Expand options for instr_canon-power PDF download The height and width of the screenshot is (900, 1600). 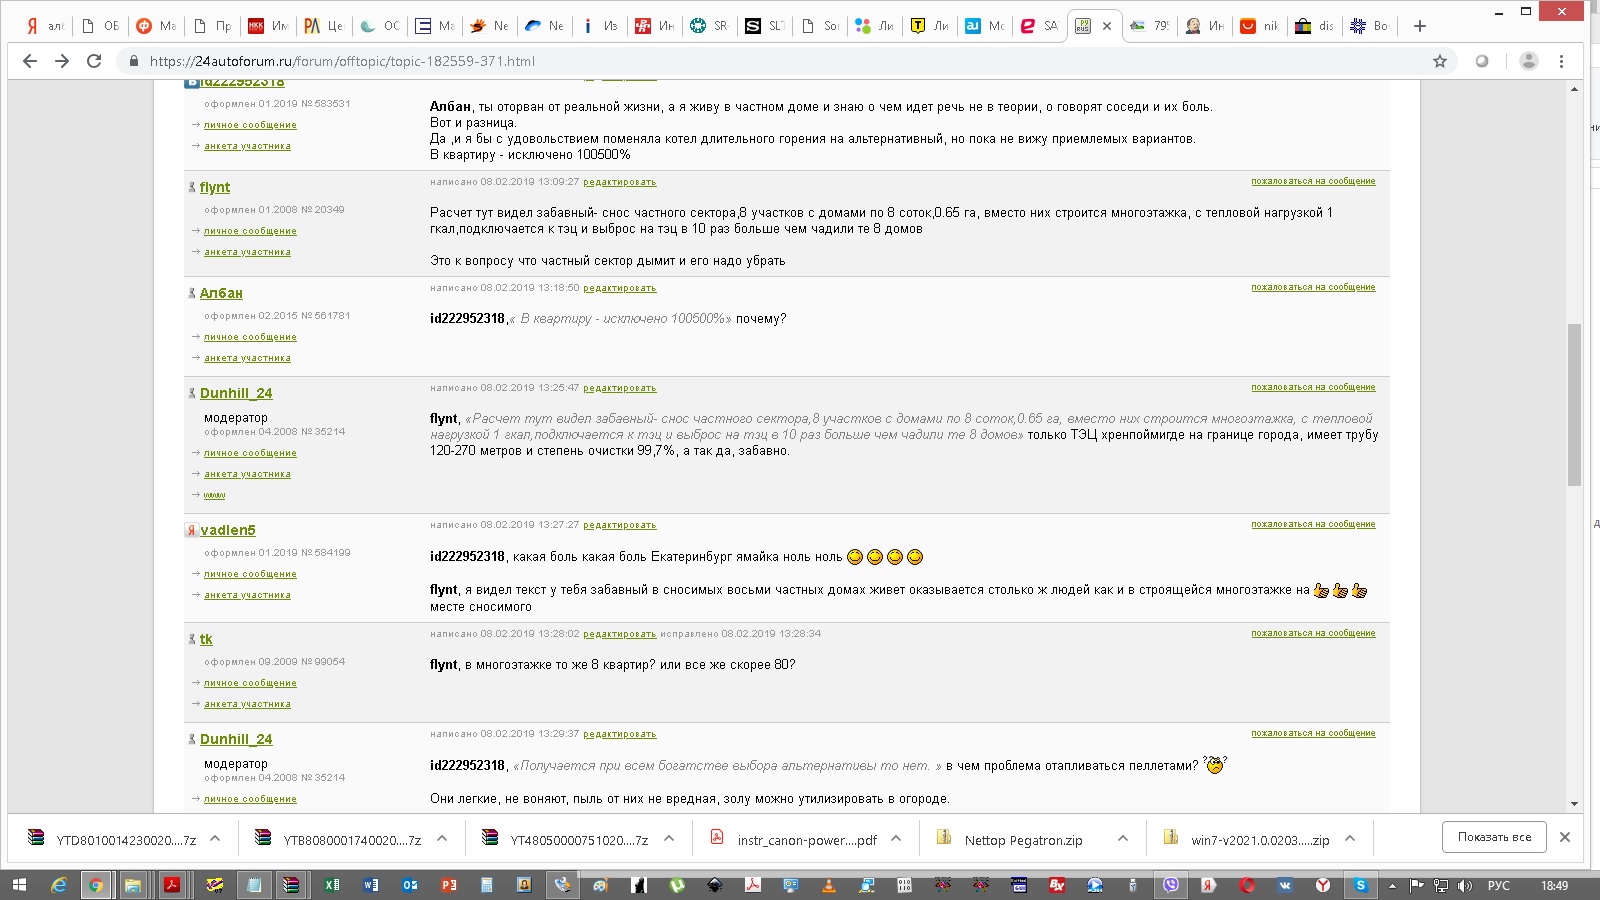(x=896, y=839)
